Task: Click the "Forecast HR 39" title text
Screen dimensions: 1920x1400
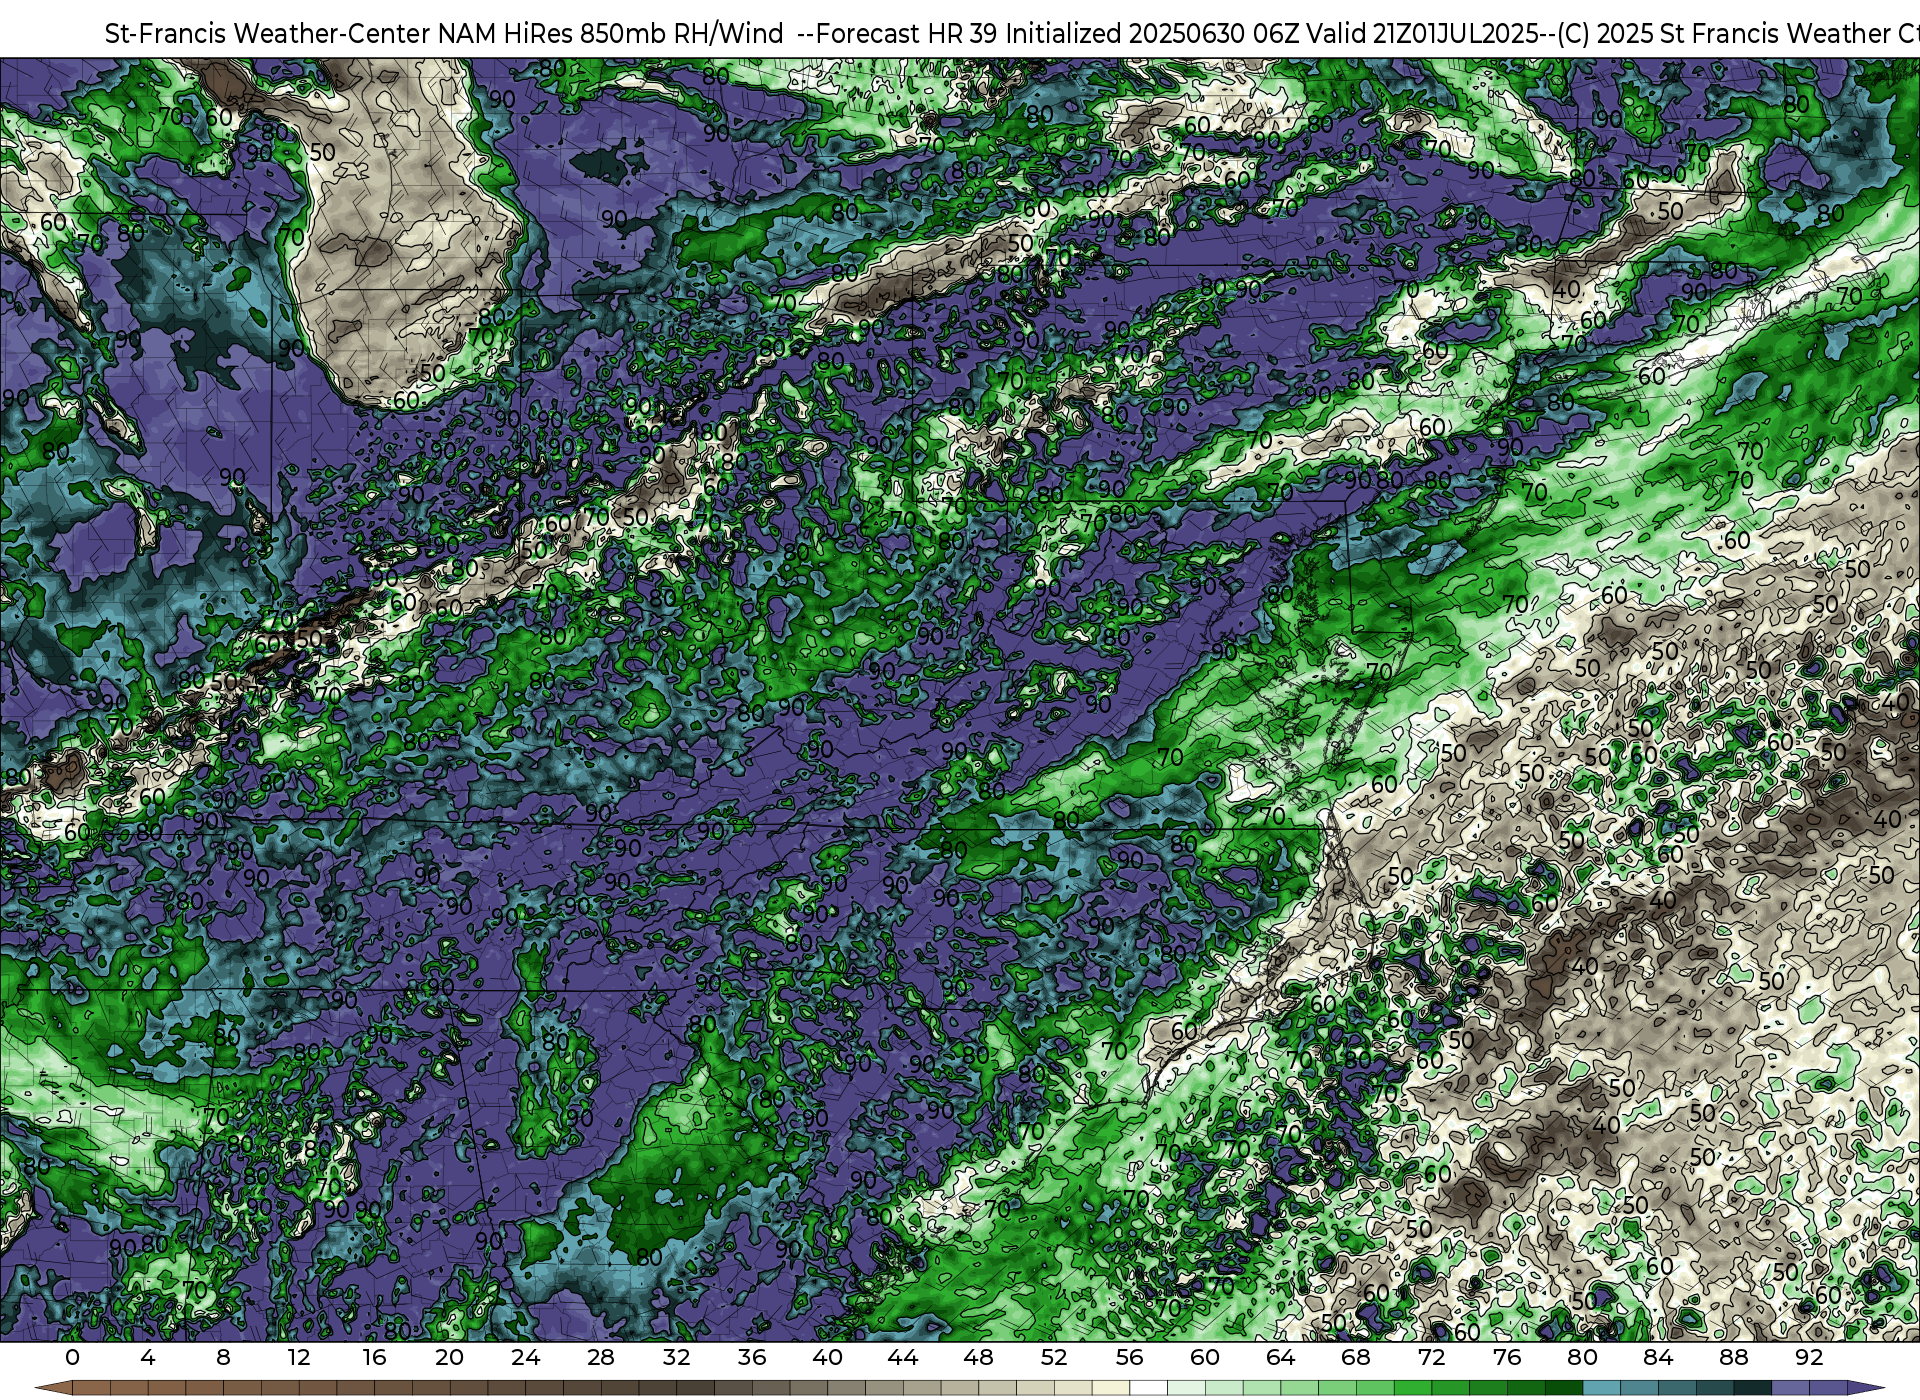Action: pyautogui.click(x=907, y=34)
